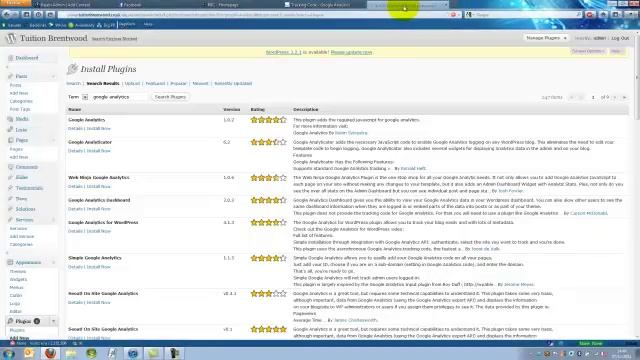Image resolution: width=640 pixels, height=360 pixels.
Task: Open the Newest plugins tab
Action: (x=200, y=84)
